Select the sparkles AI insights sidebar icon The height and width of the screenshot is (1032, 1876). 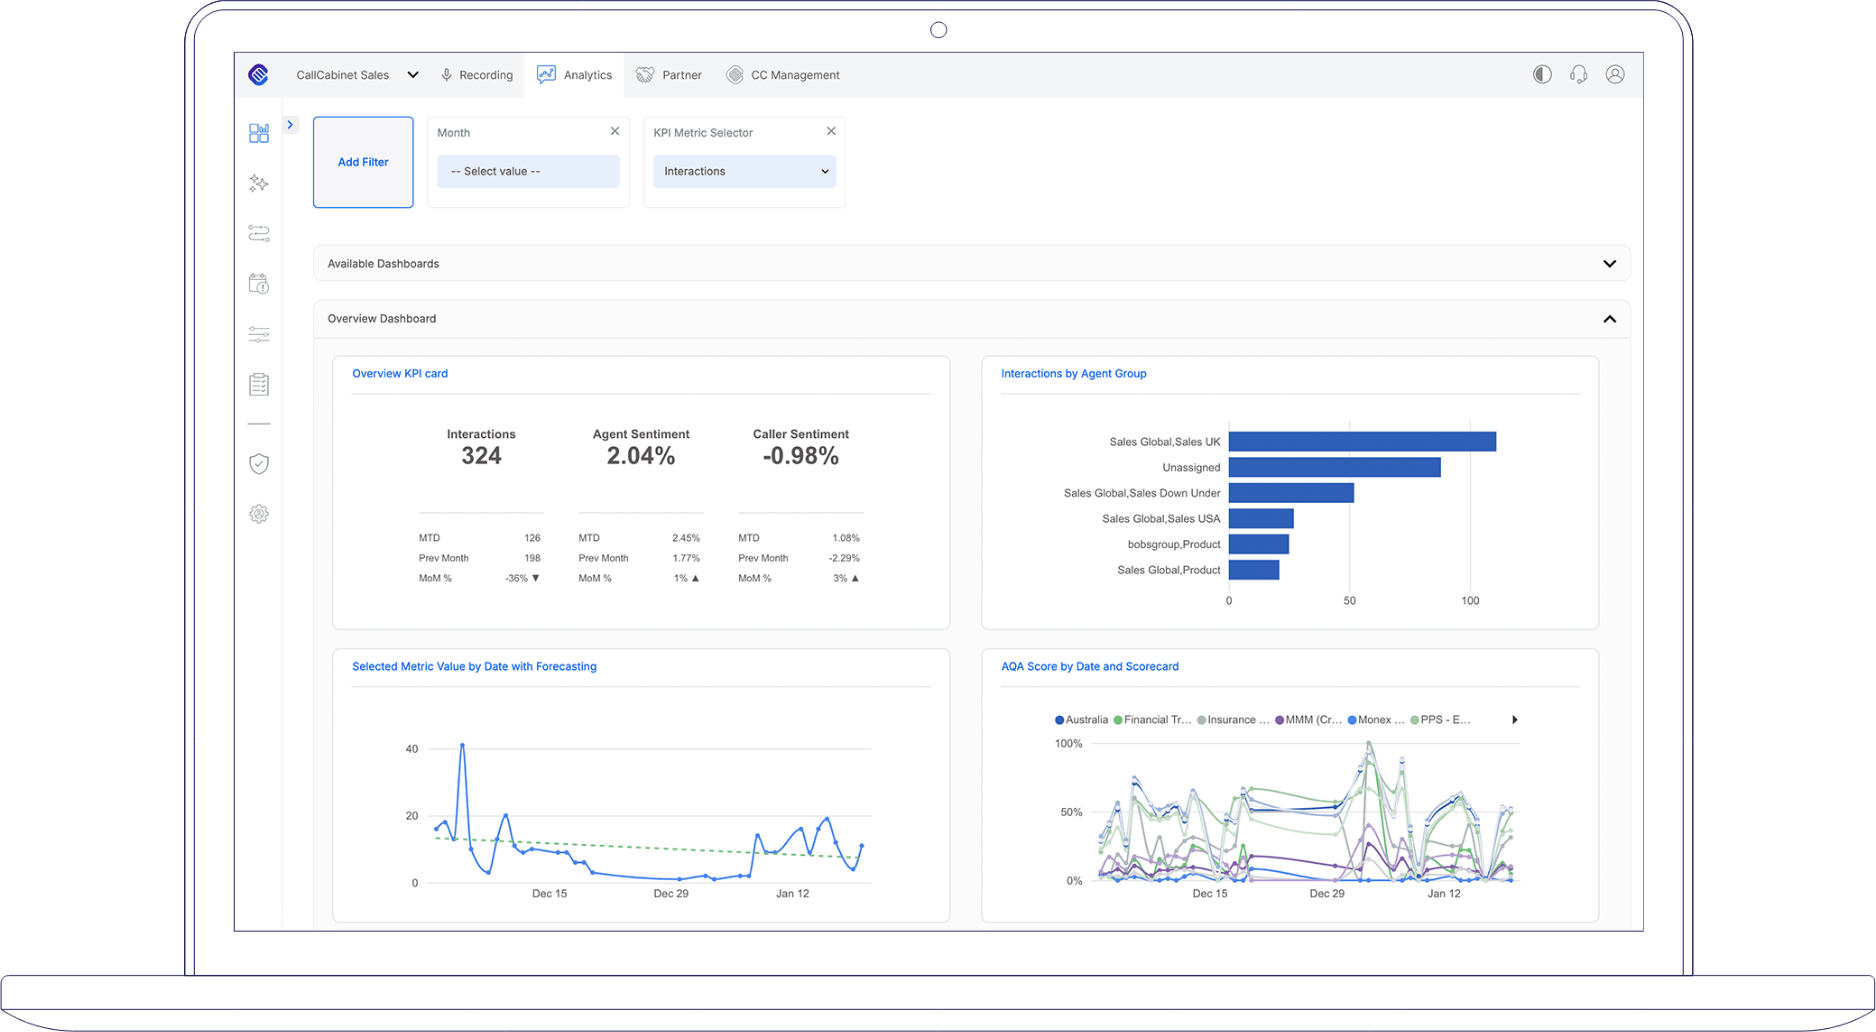(259, 183)
